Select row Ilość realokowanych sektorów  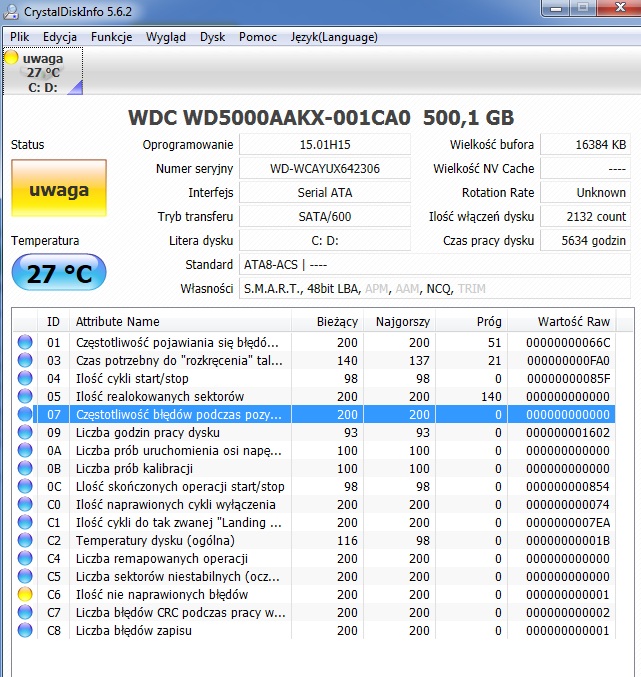(314, 396)
